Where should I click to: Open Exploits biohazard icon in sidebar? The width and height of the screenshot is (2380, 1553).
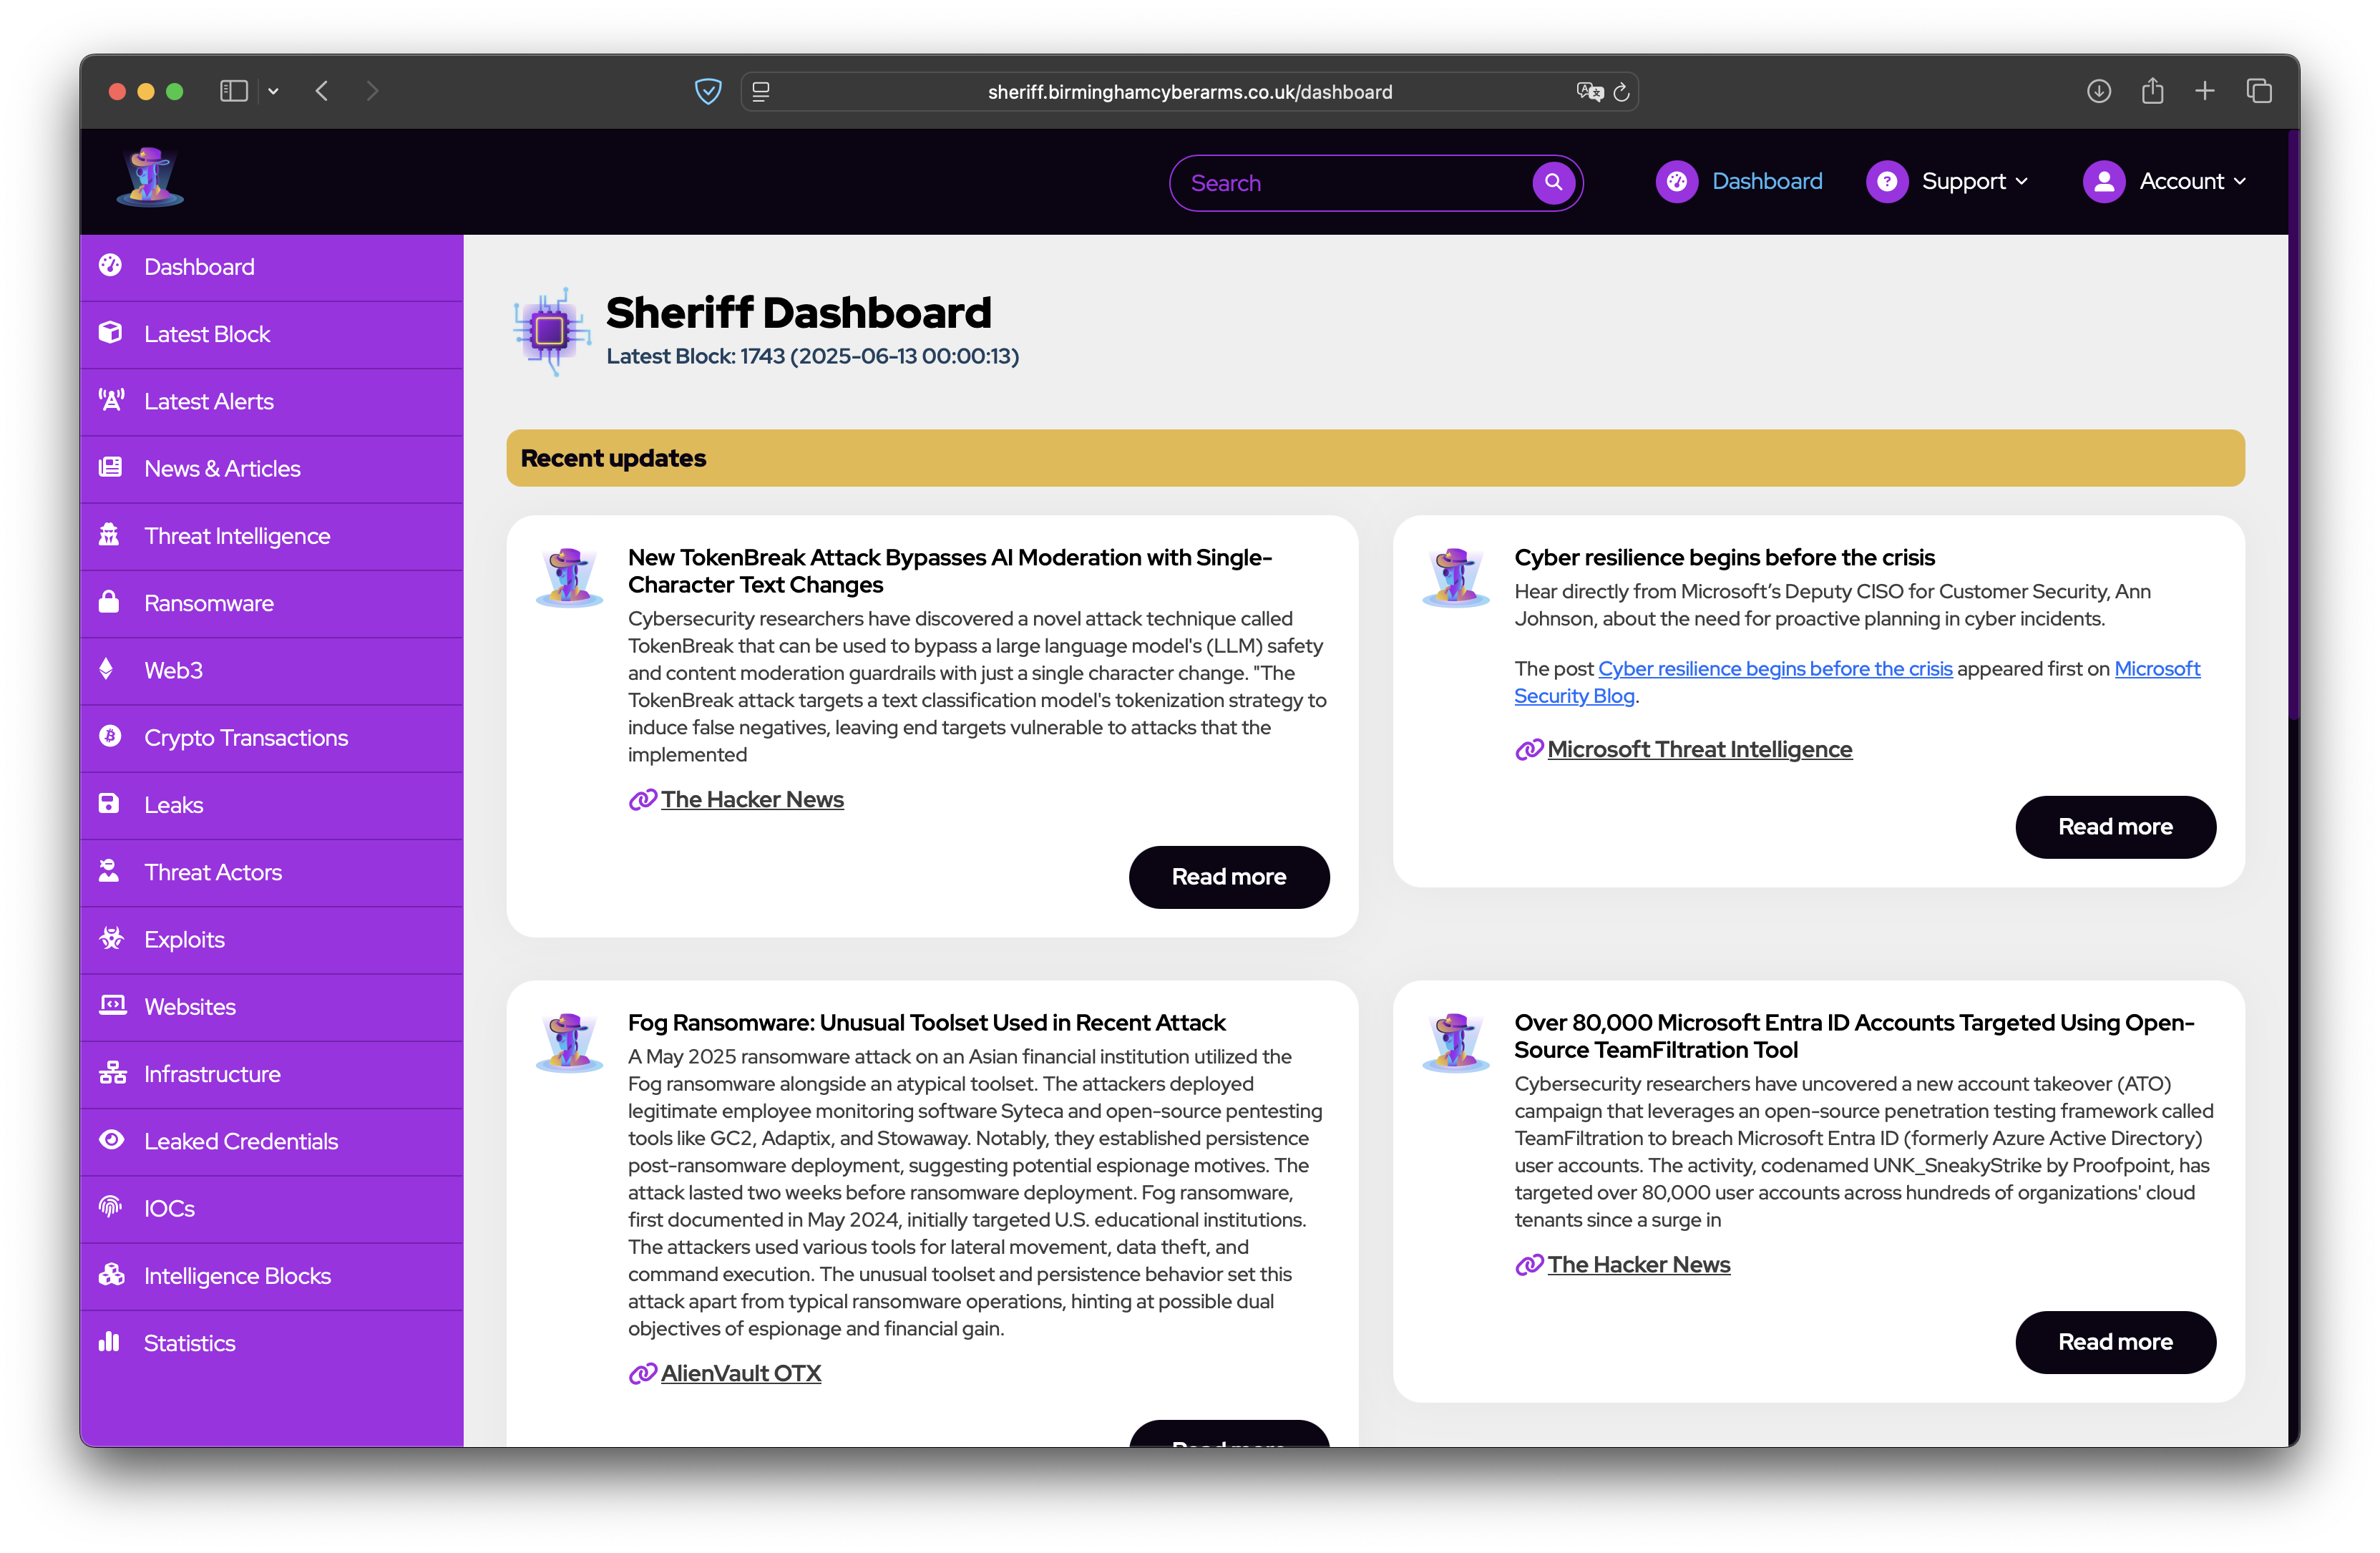point(111,938)
